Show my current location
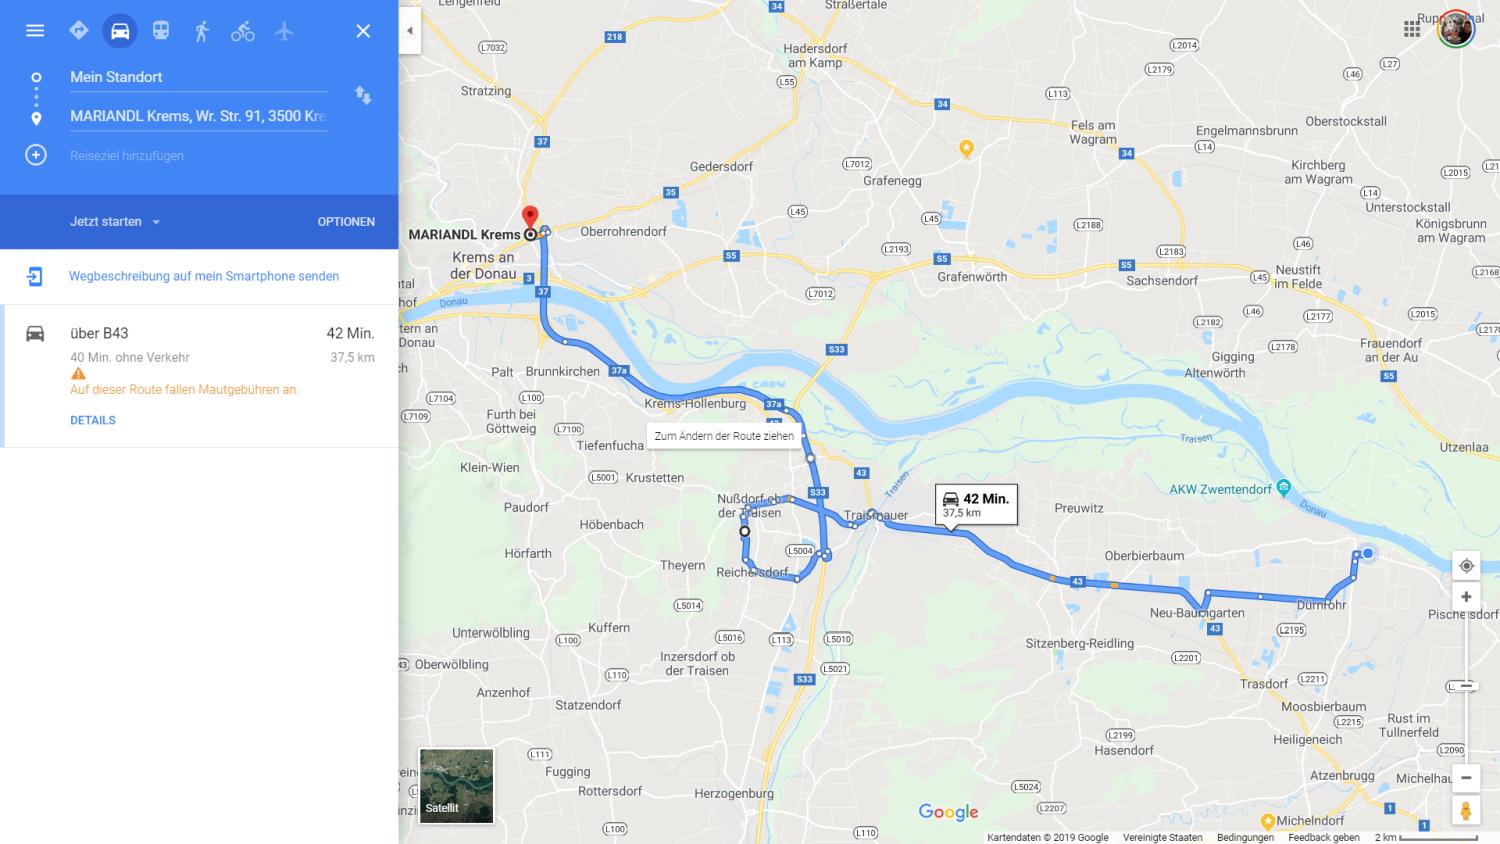 pyautogui.click(x=1466, y=565)
